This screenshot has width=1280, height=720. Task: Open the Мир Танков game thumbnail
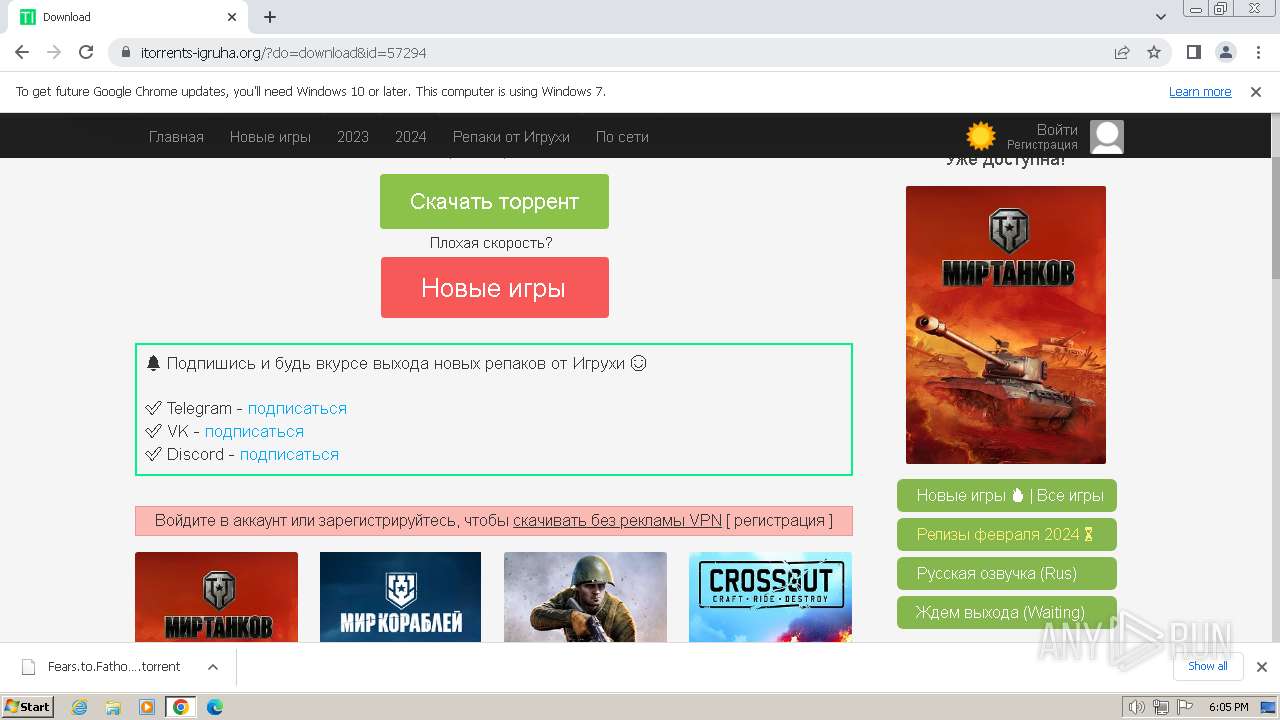[x=216, y=597]
